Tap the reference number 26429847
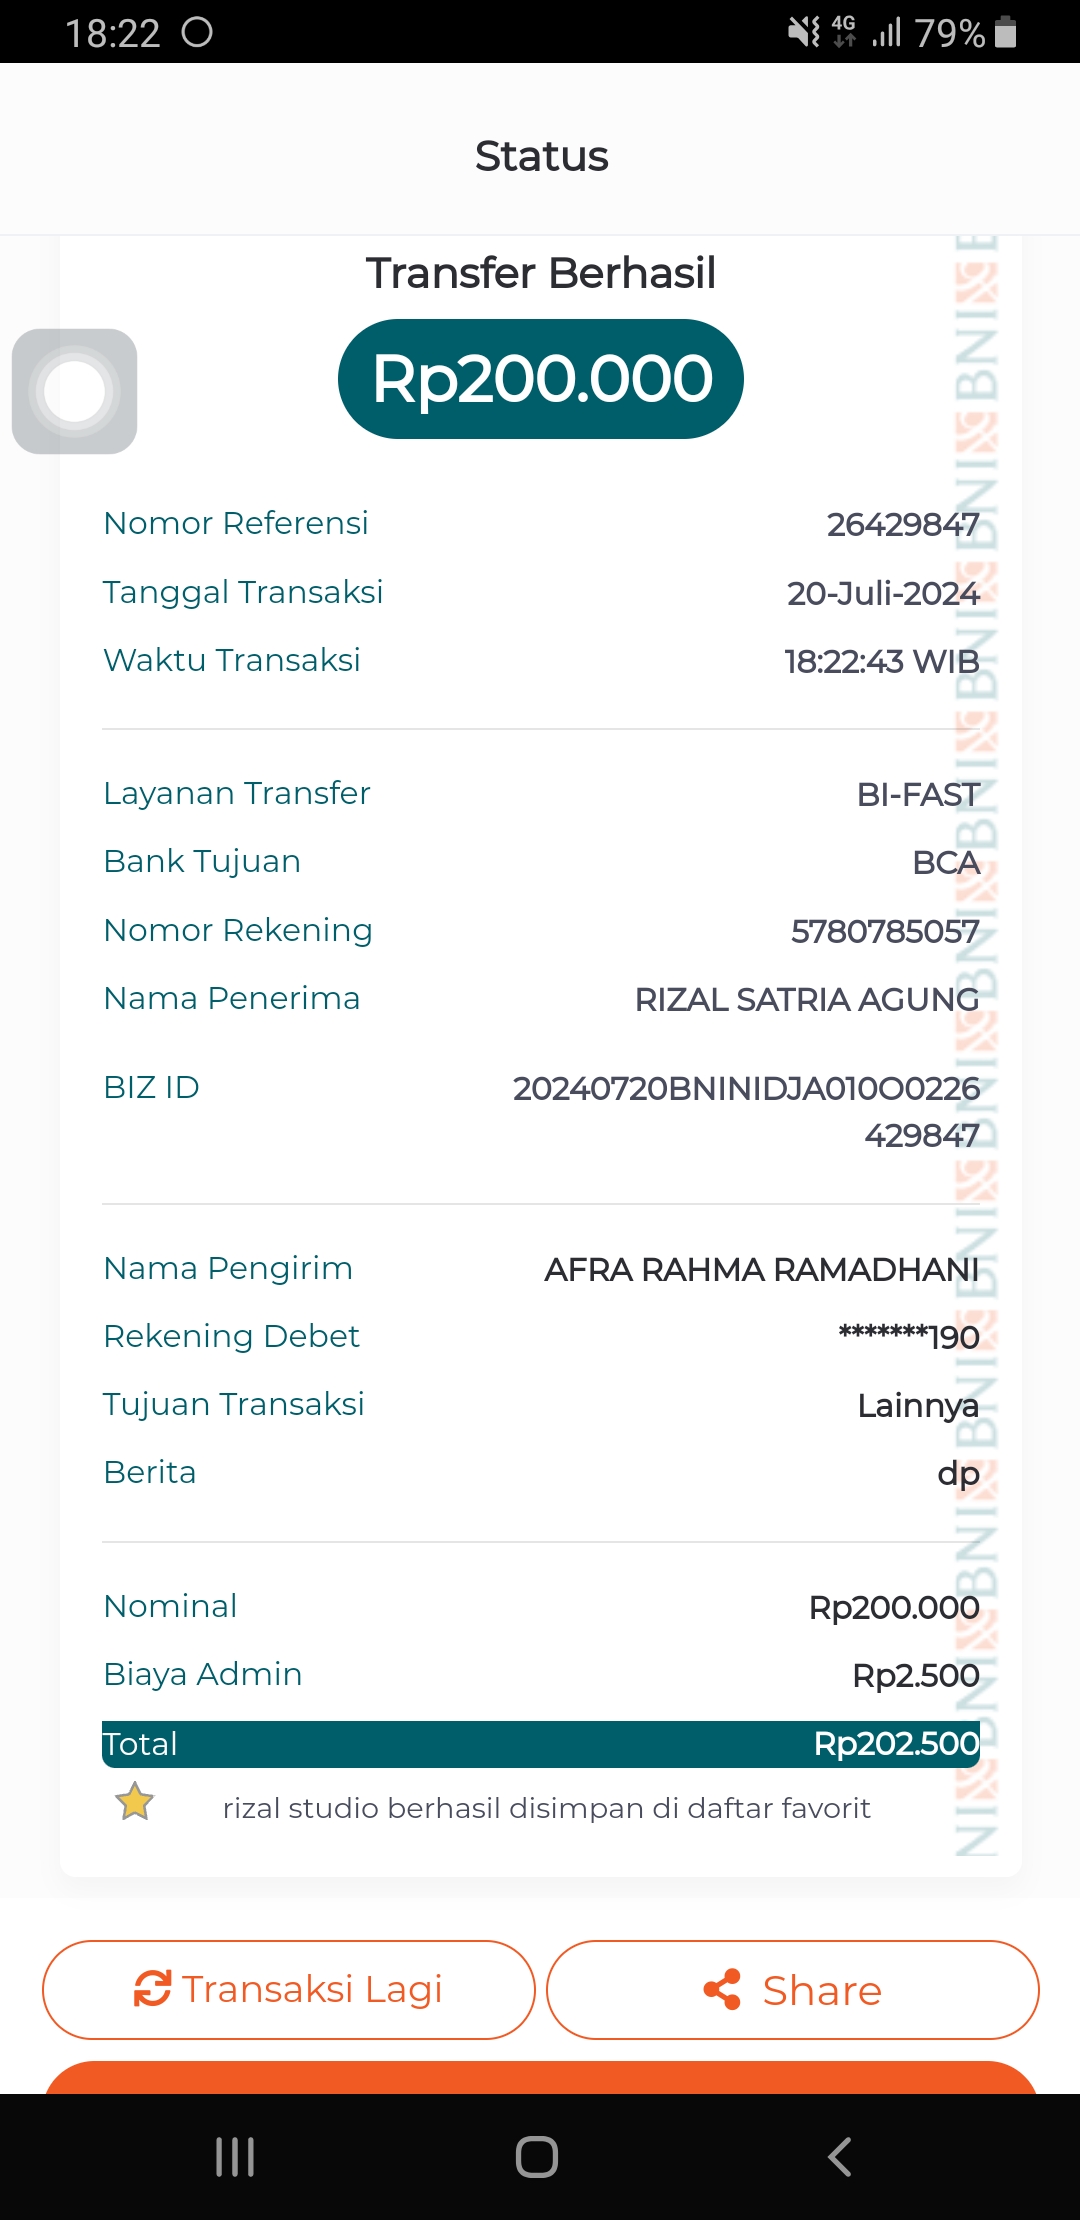Viewport: 1080px width, 2220px height. tap(902, 524)
